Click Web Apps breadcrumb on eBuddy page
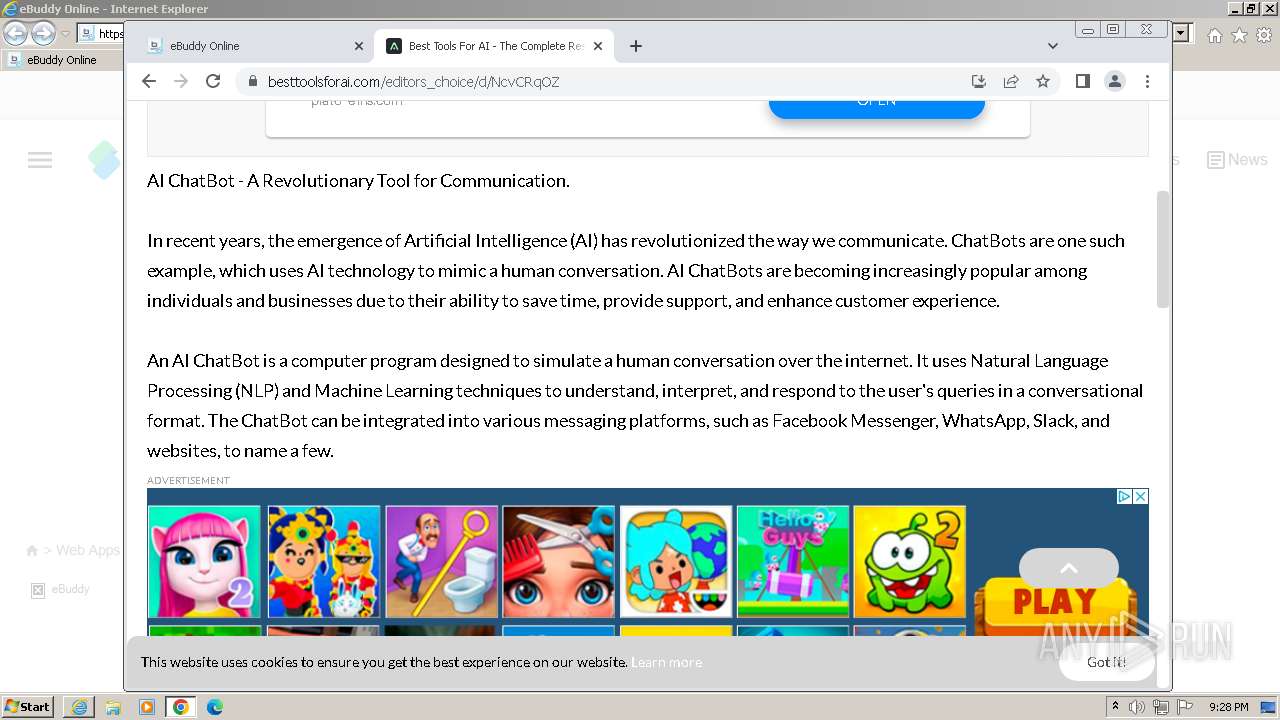1280x720 pixels. click(x=88, y=550)
